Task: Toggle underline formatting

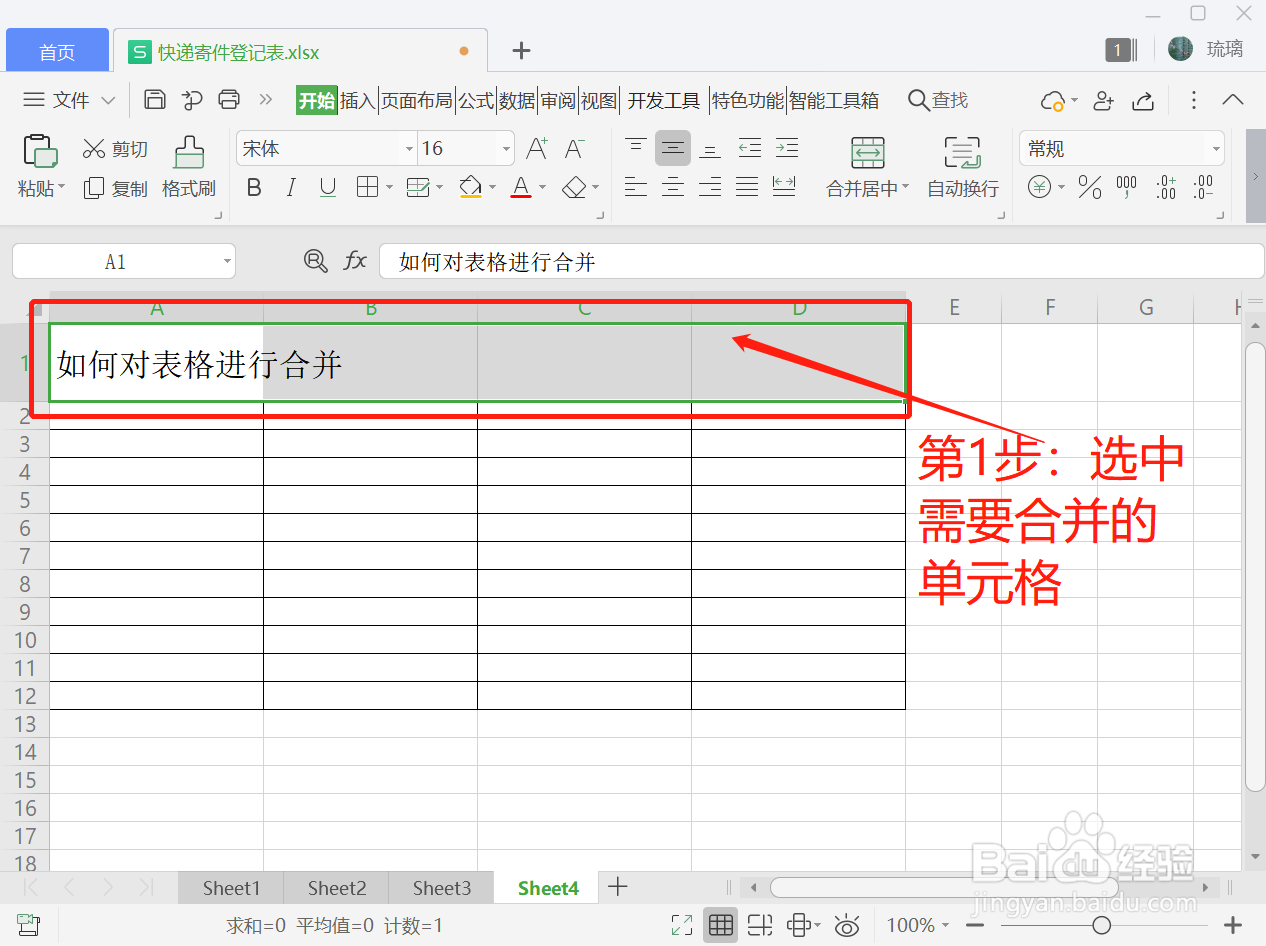Action: click(x=327, y=188)
